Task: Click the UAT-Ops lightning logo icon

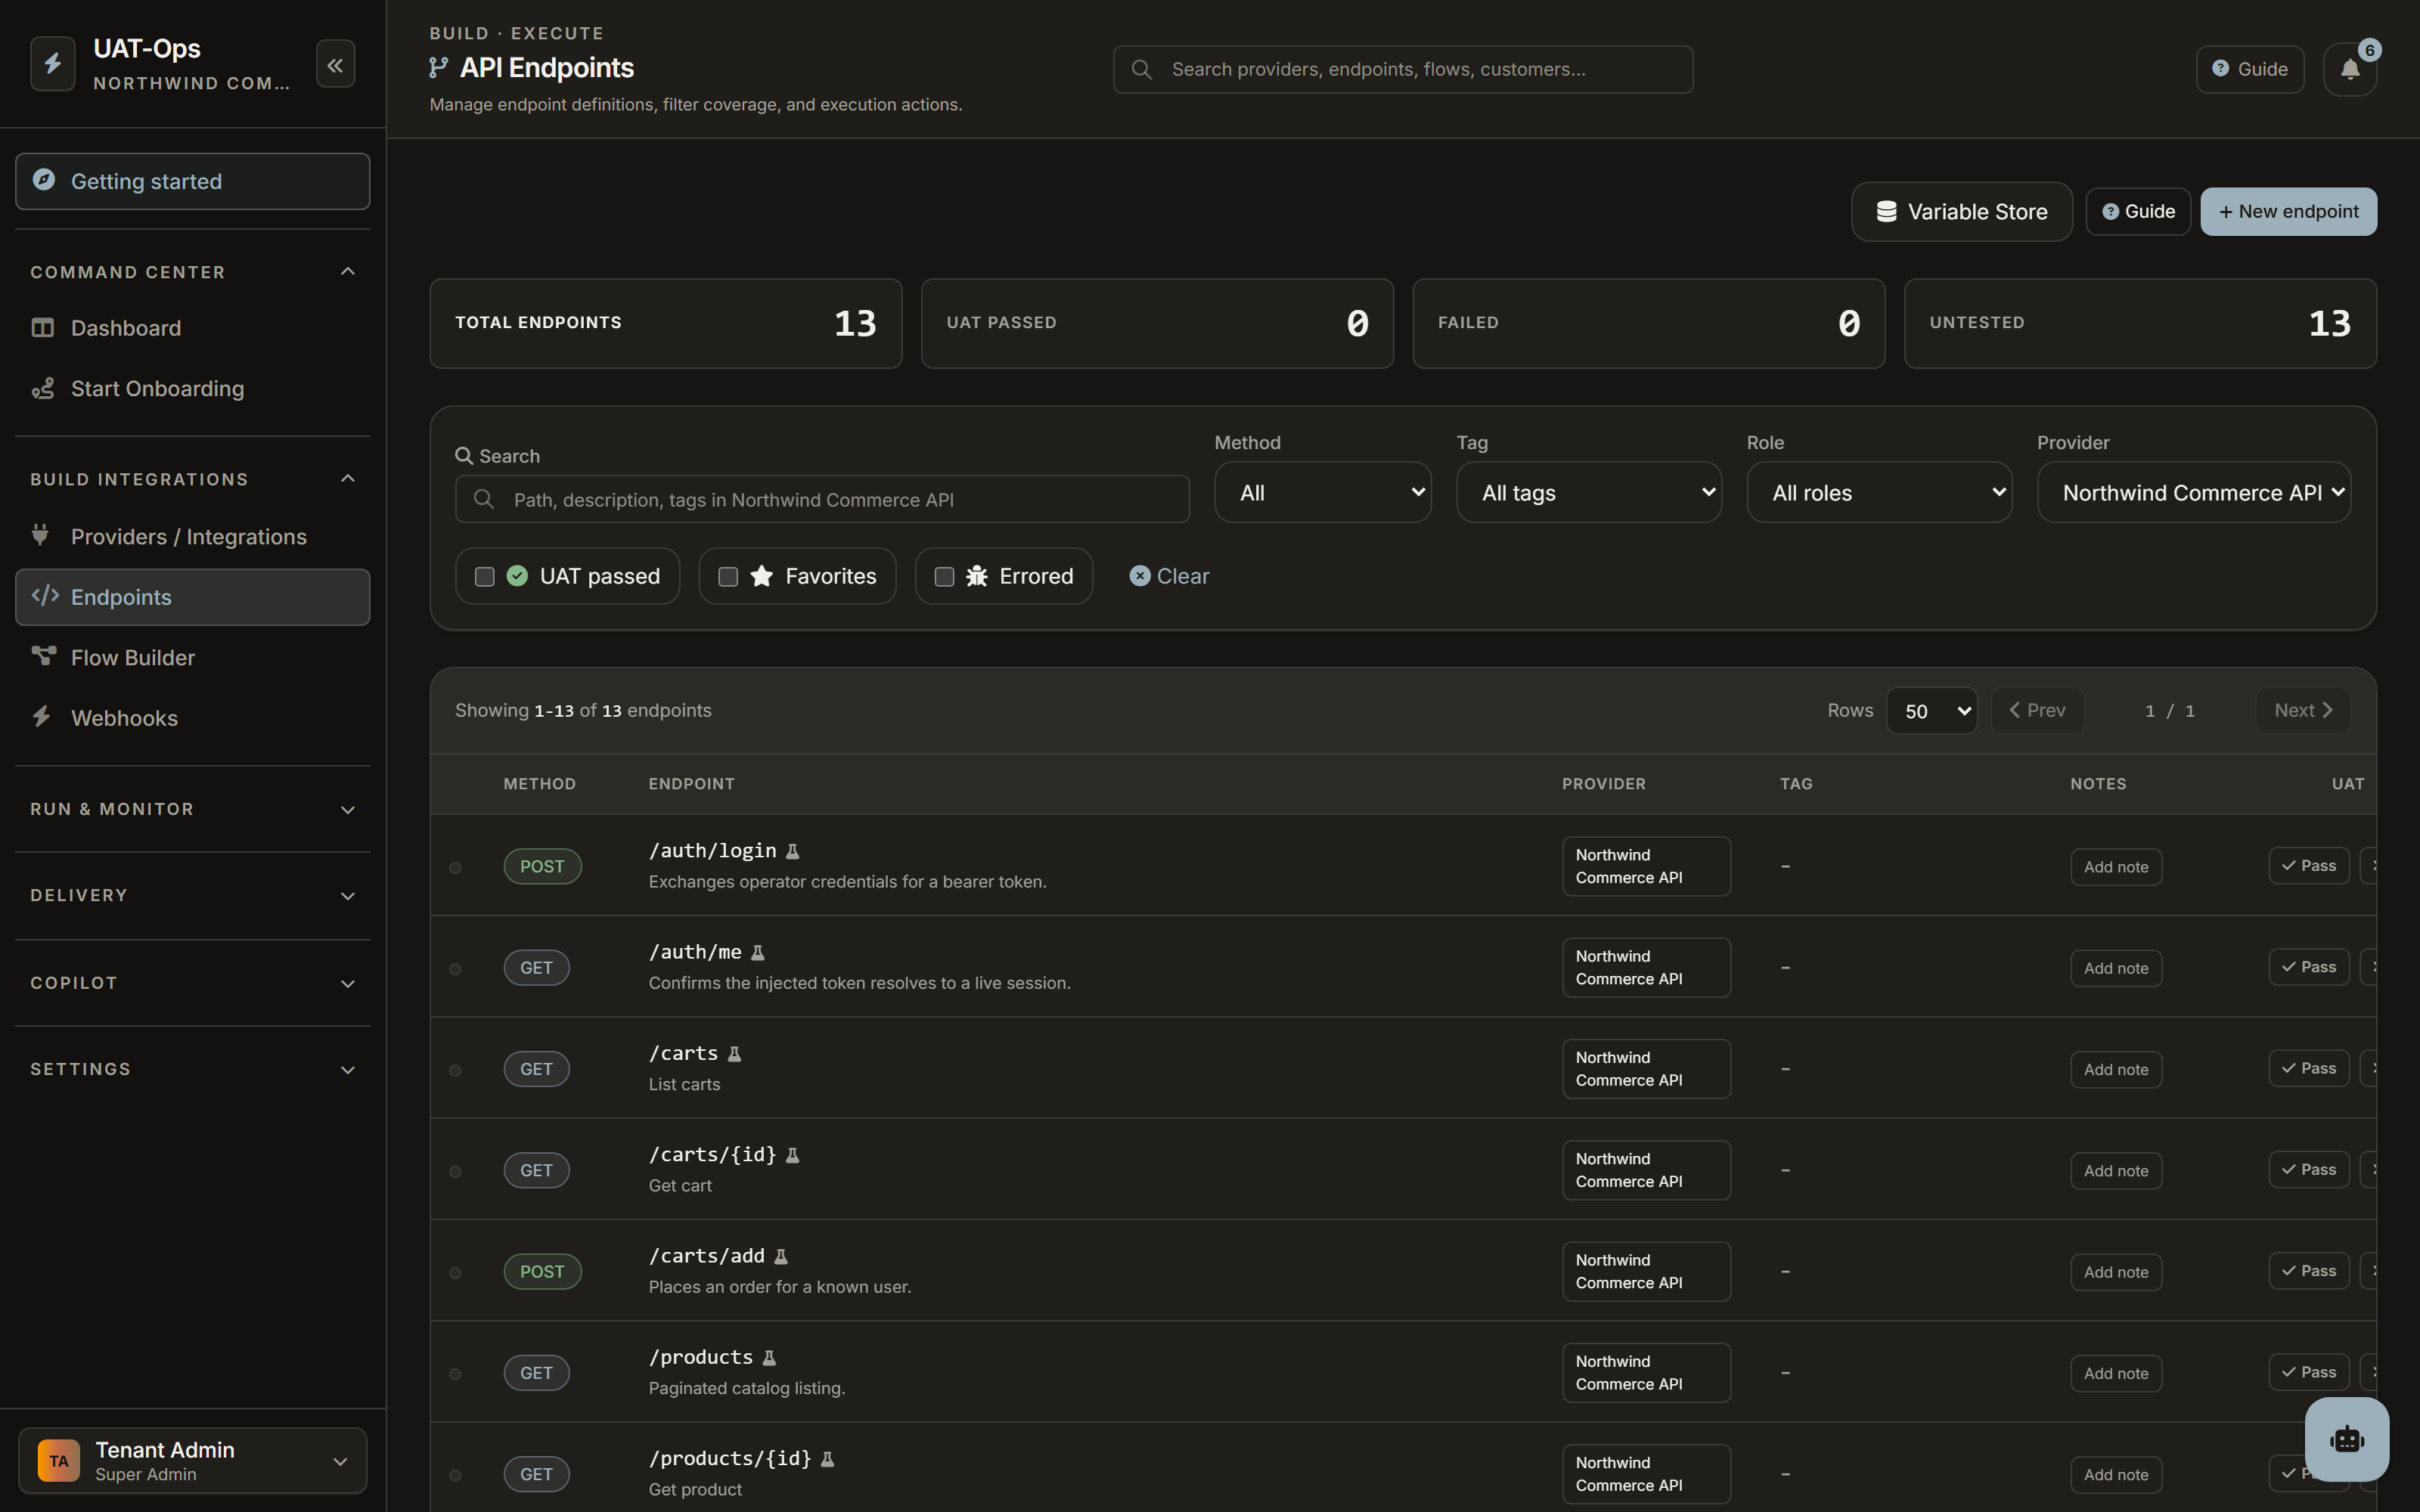Action: 53,64
